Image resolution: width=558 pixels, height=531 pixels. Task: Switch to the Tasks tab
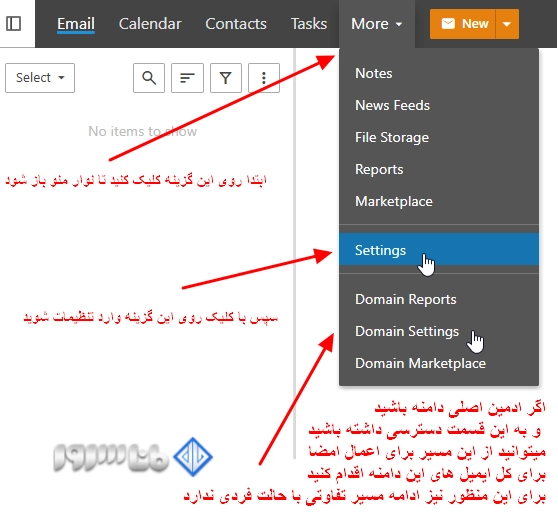click(309, 24)
